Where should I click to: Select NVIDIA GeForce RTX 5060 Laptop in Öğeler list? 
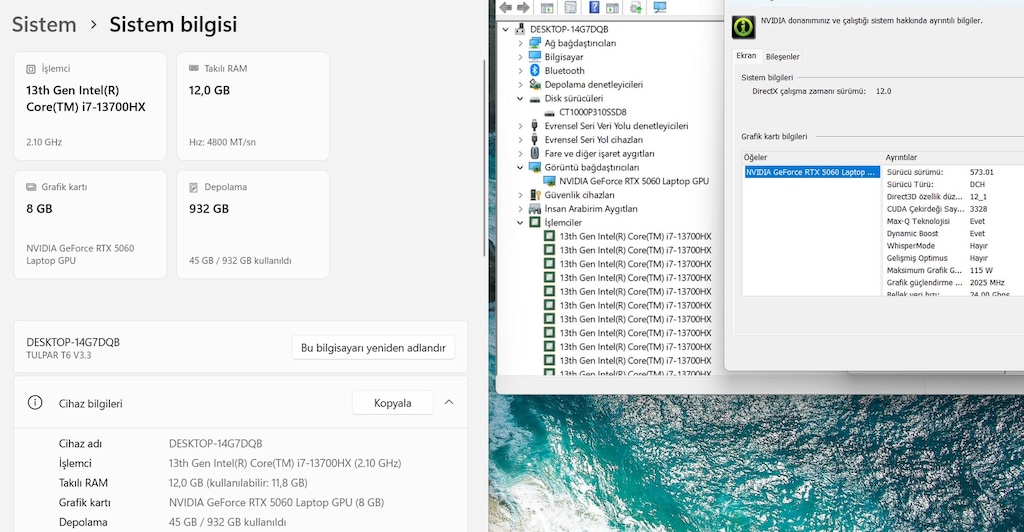(812, 172)
